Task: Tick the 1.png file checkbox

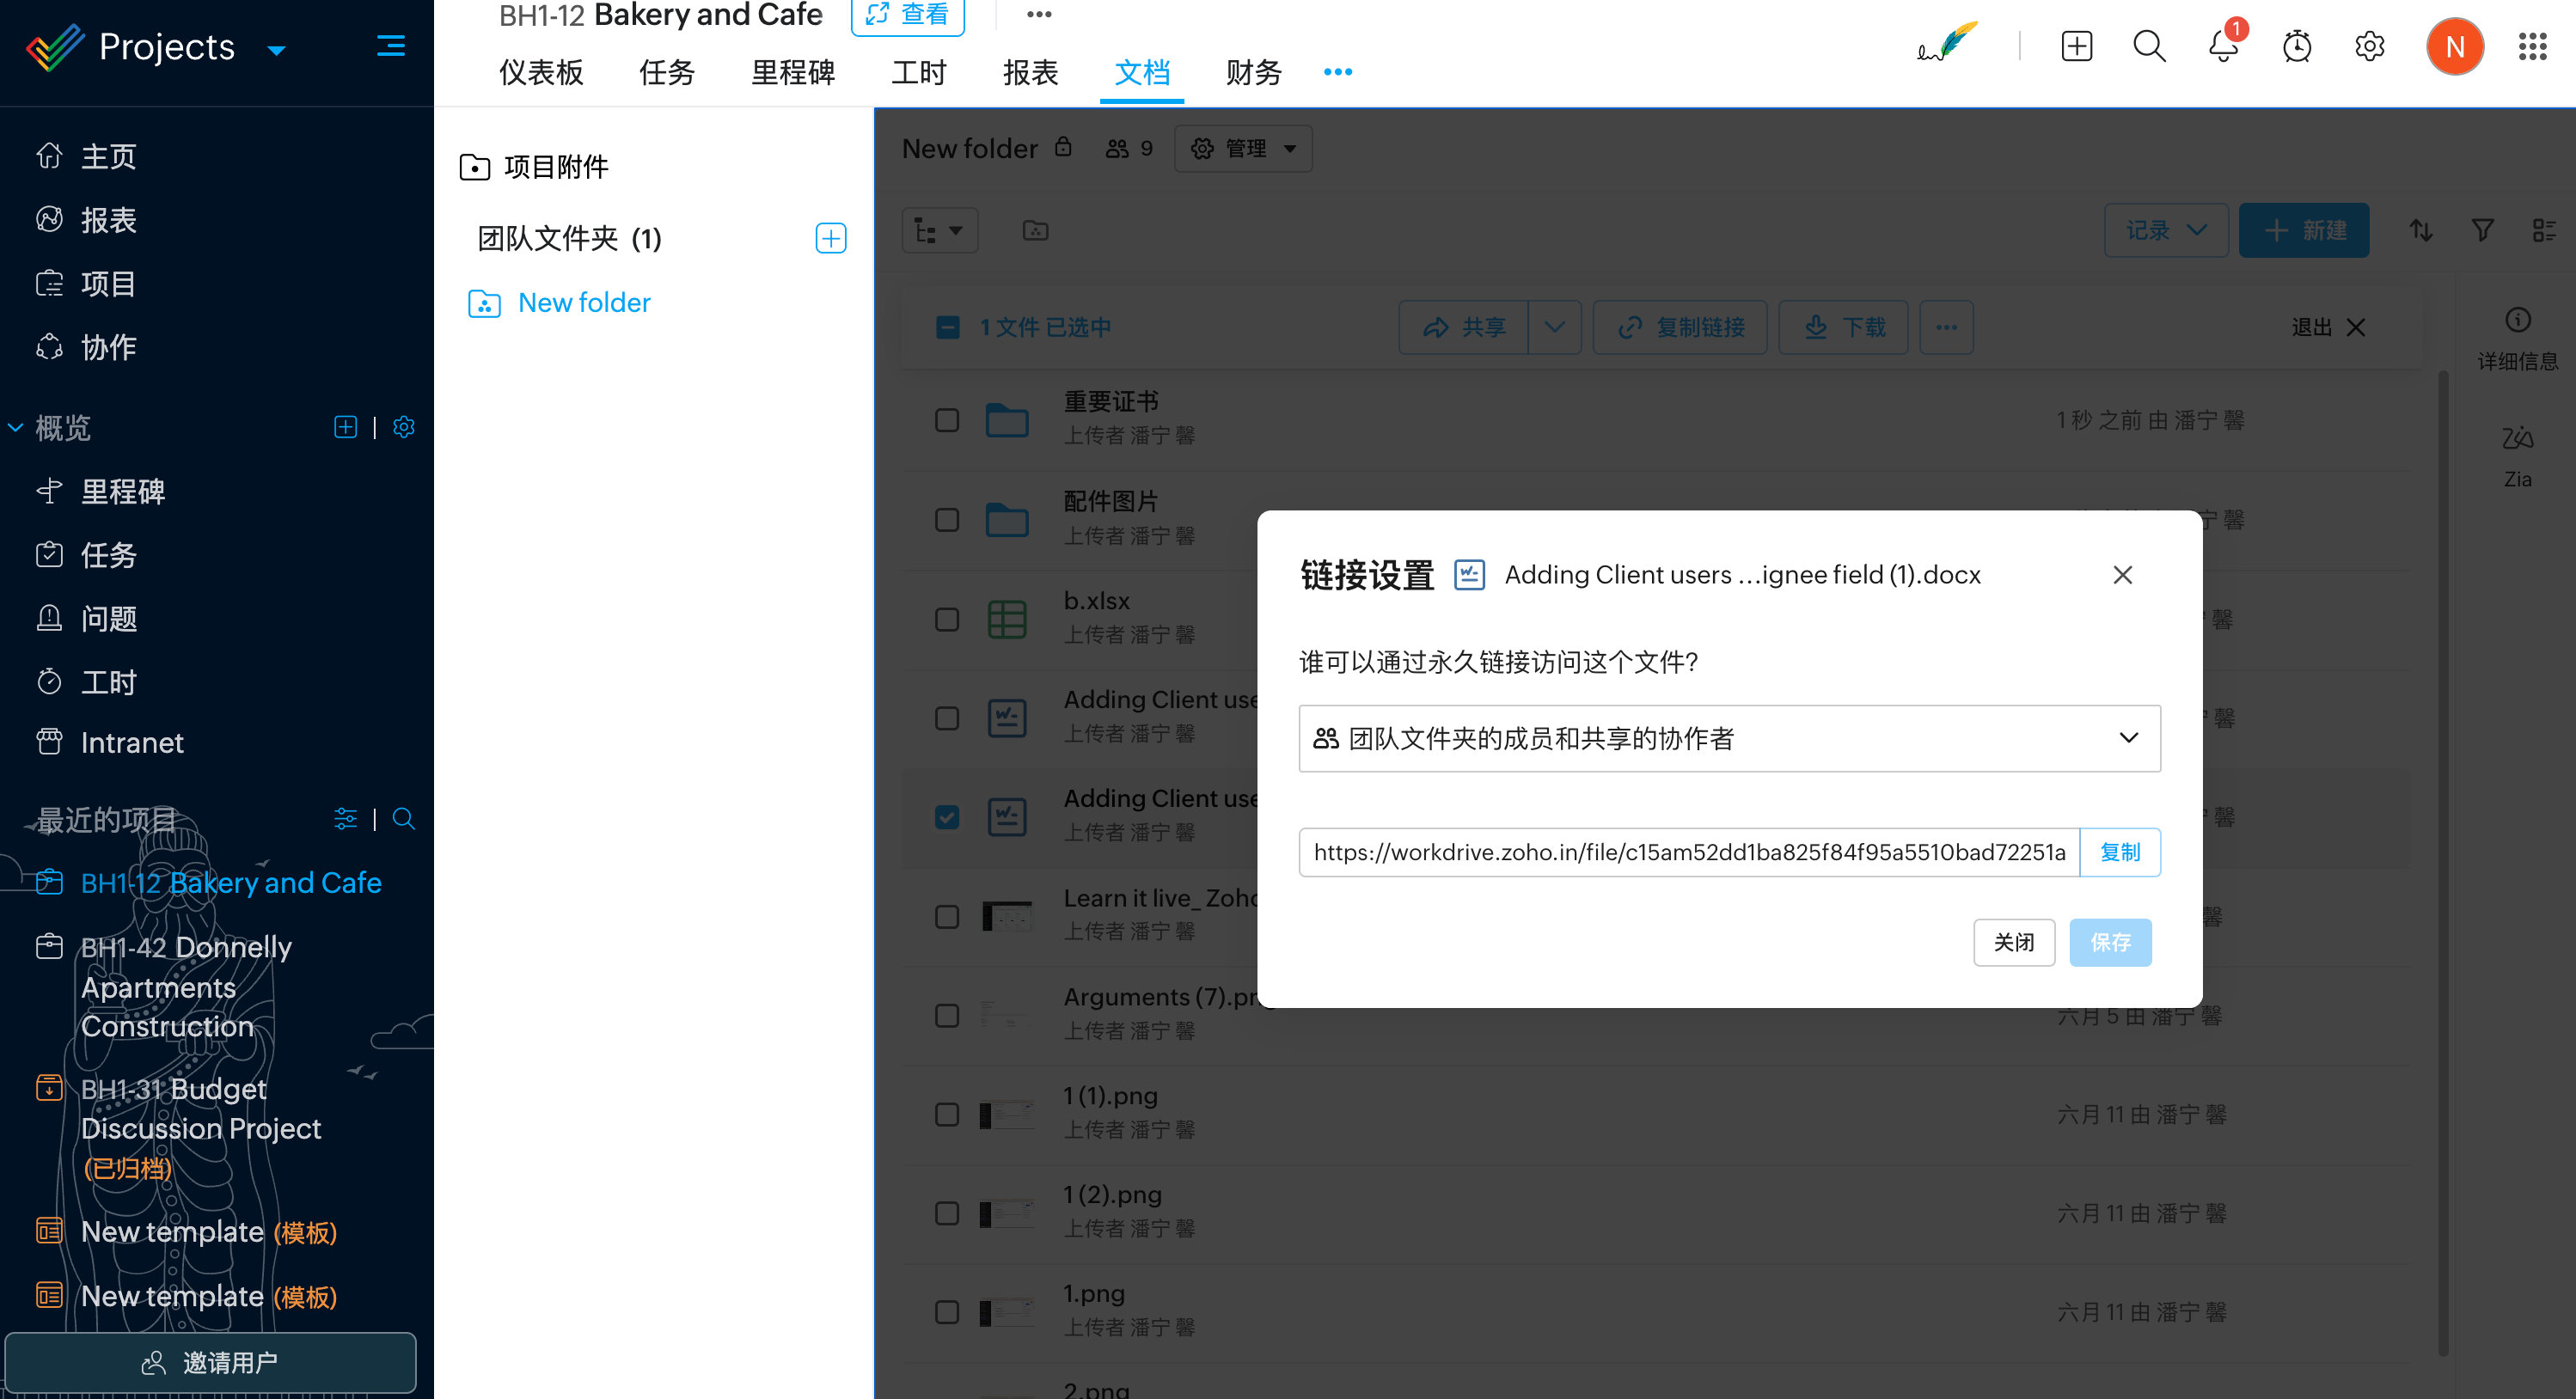Action: pyautogui.click(x=946, y=1311)
